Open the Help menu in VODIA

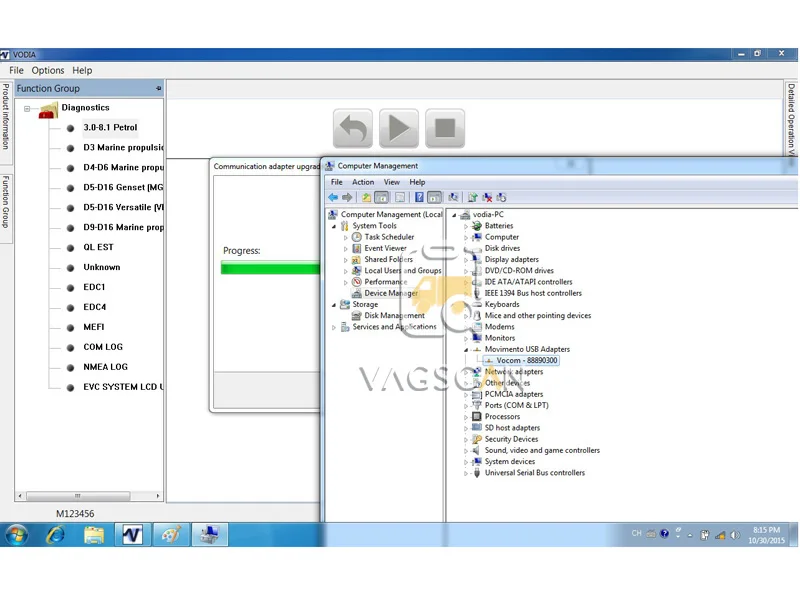[x=82, y=70]
